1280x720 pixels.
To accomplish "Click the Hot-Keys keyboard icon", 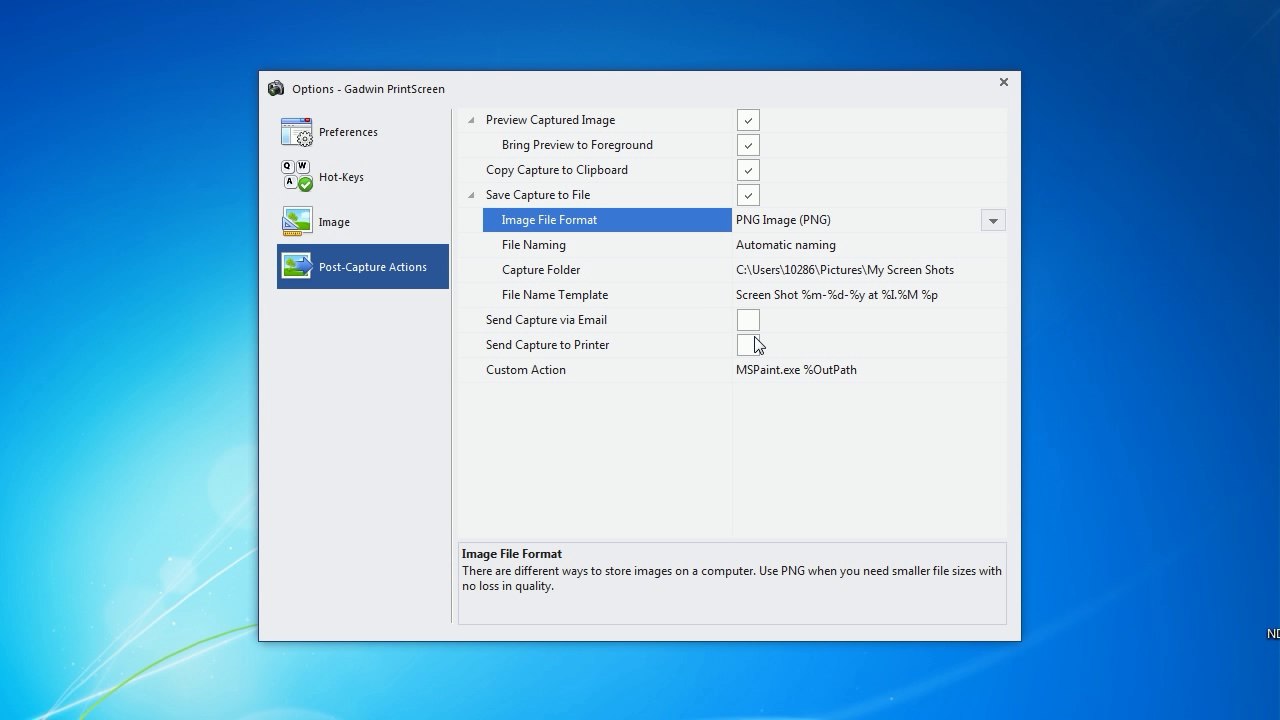I will coord(296,176).
